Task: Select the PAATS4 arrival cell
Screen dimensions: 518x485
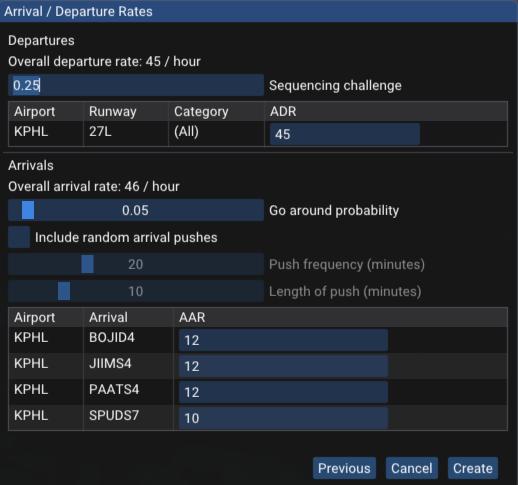Action: coord(114,390)
